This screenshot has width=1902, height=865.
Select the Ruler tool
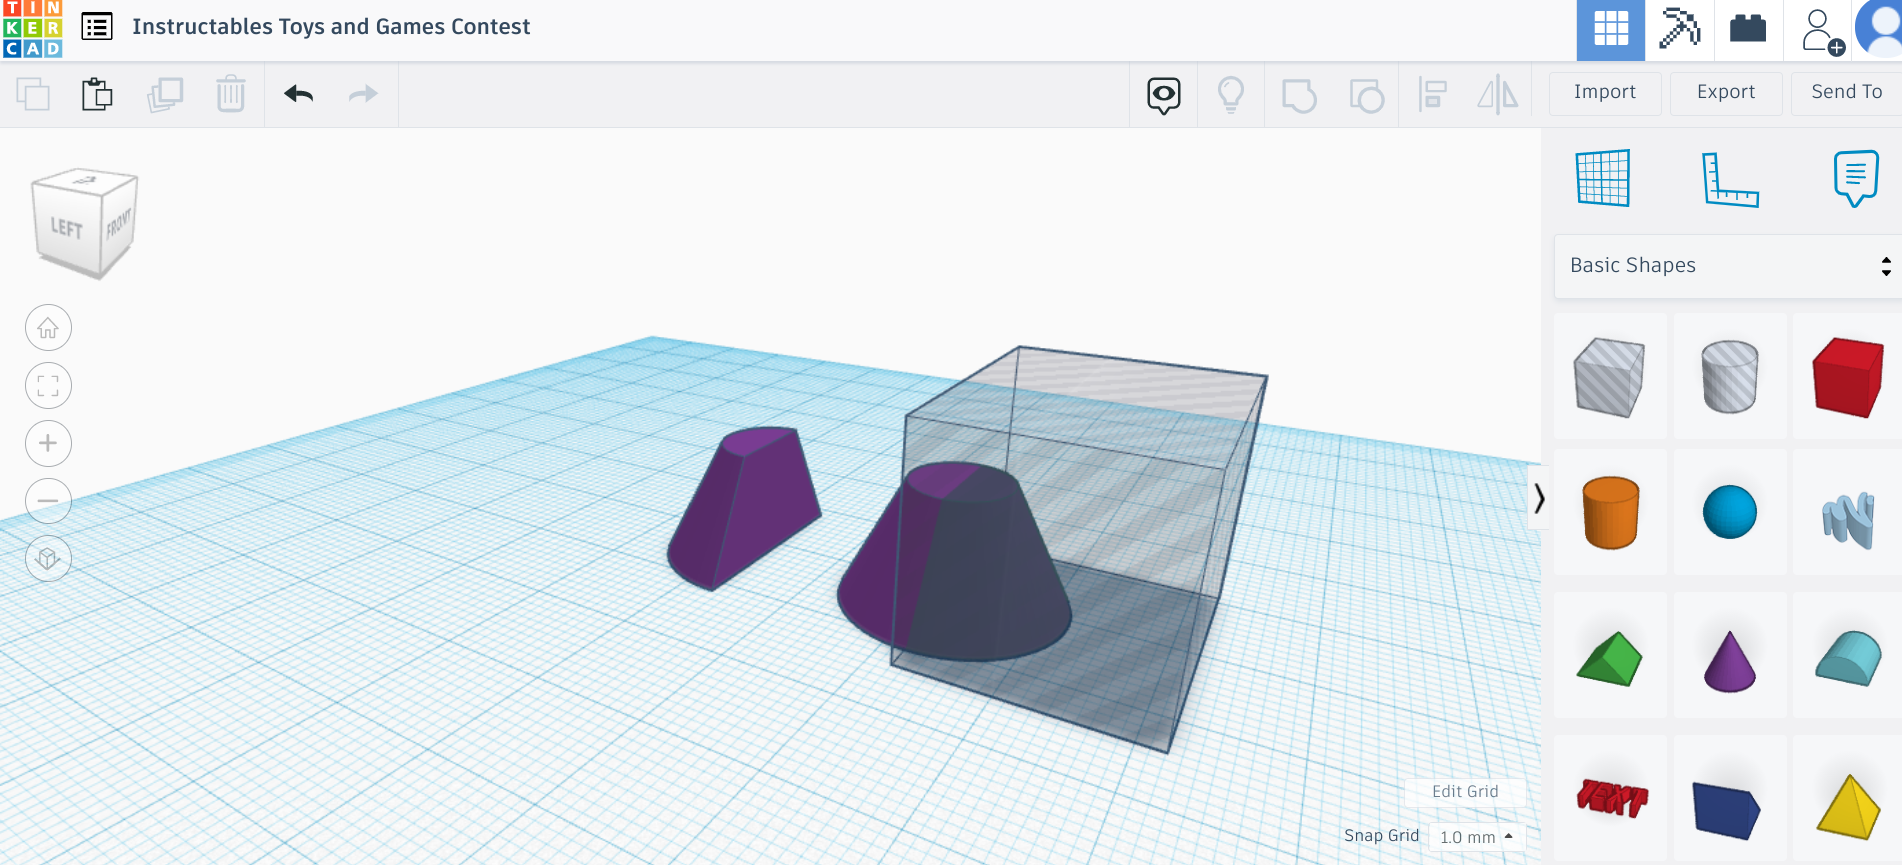point(1730,180)
